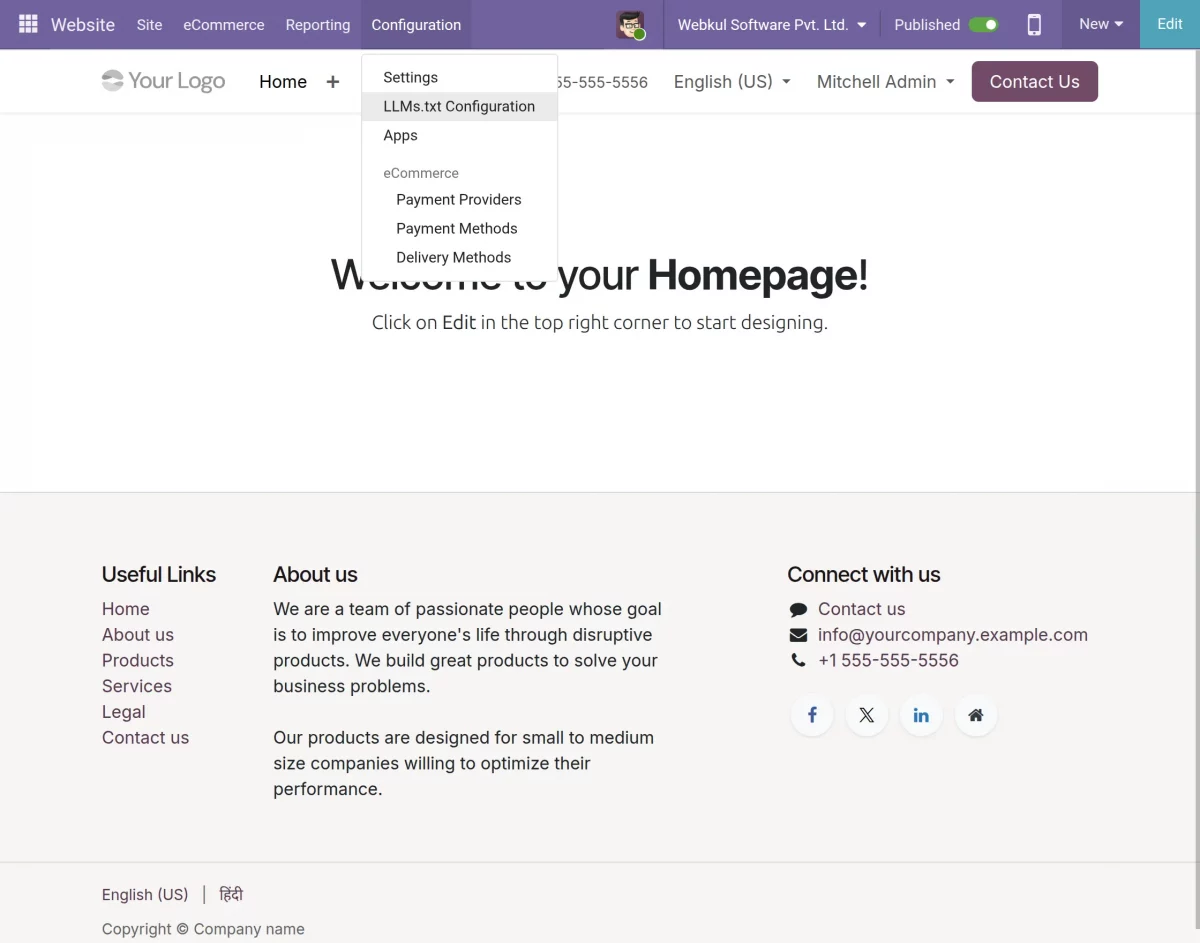
Task: Open the apps grid menu icon
Action: coord(28,24)
